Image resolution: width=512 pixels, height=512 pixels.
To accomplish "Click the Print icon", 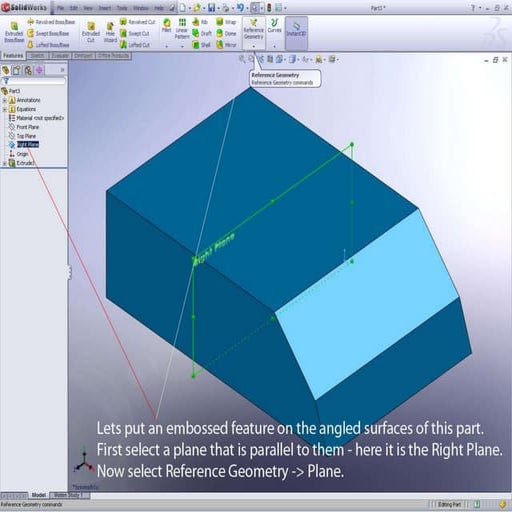I will pyautogui.click(x=226, y=7).
